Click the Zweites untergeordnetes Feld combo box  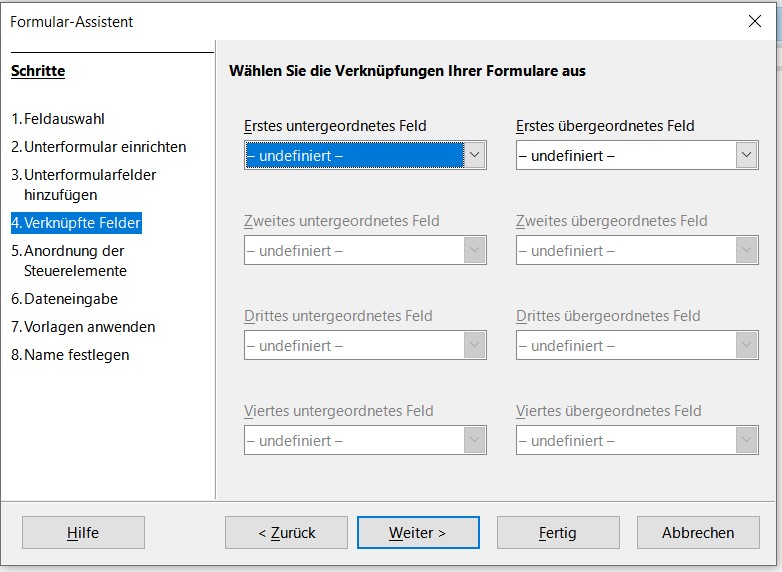(x=365, y=251)
